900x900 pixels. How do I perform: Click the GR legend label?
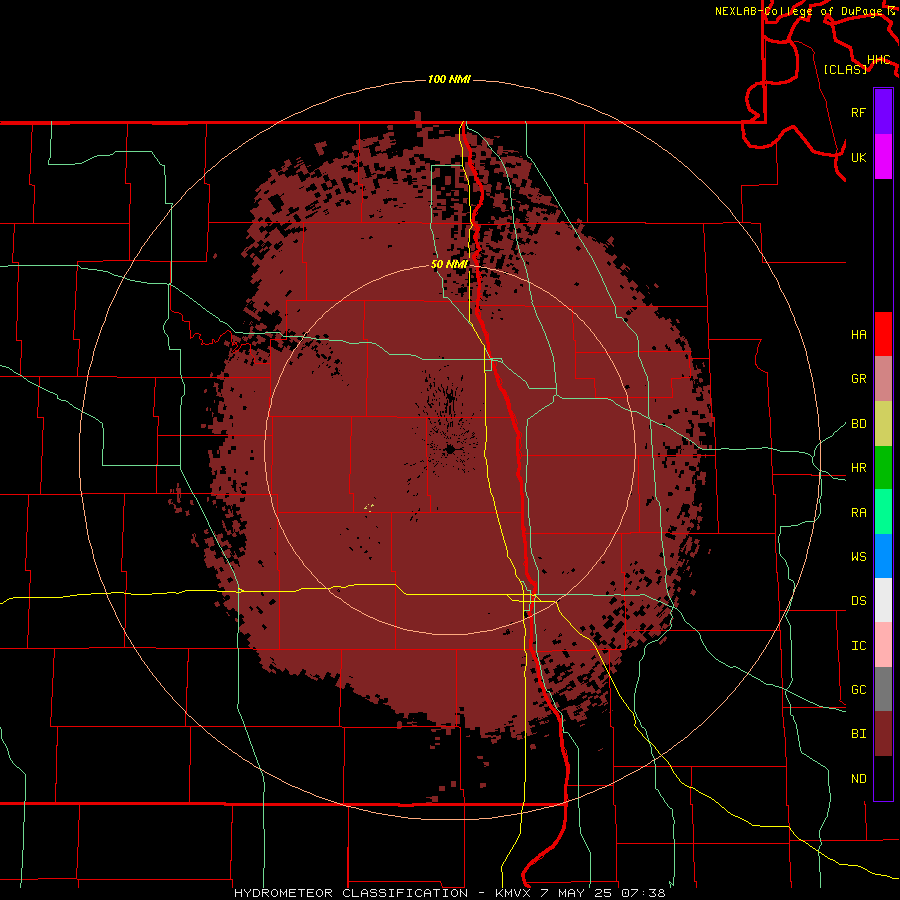point(858,379)
